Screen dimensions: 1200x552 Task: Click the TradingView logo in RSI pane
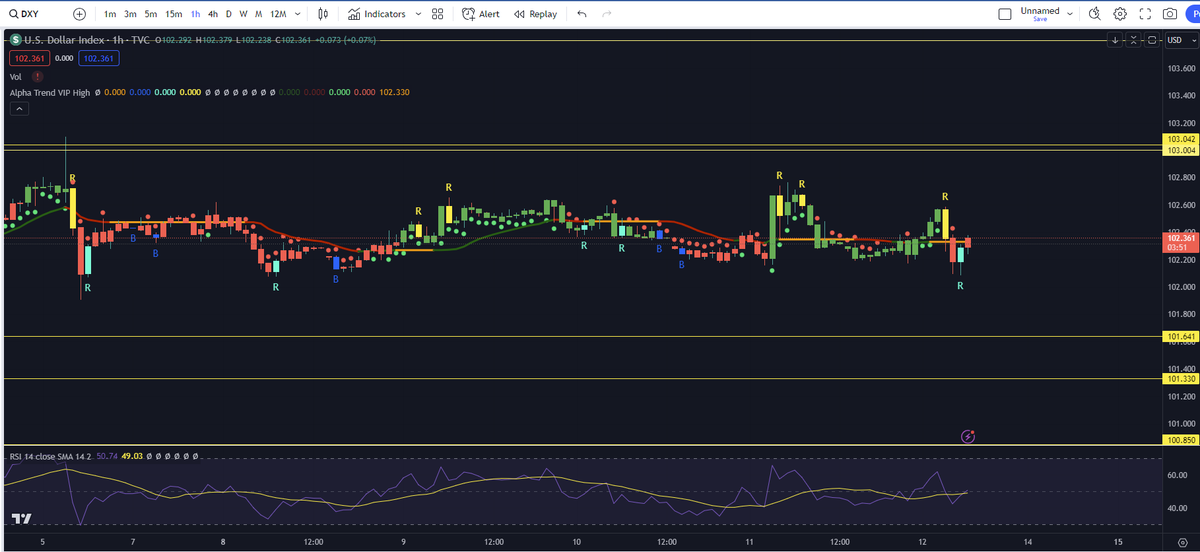pos(21,518)
